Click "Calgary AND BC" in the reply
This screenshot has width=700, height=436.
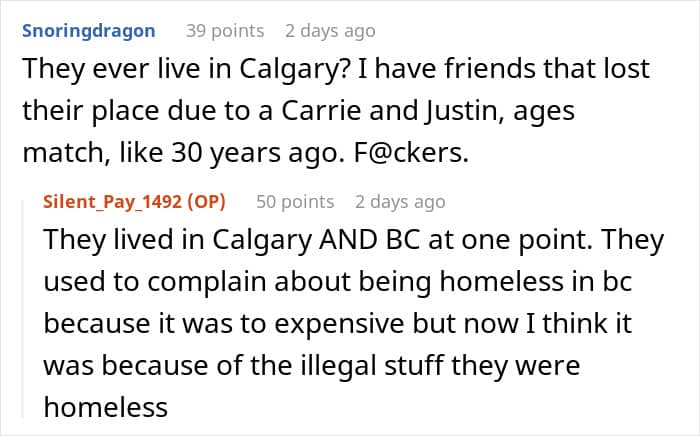[x=316, y=240]
